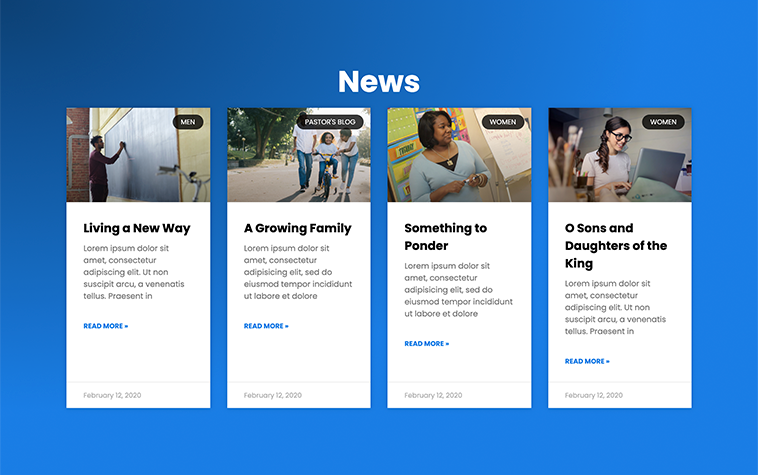Click Read More under O Sons and Daughters

coord(587,362)
